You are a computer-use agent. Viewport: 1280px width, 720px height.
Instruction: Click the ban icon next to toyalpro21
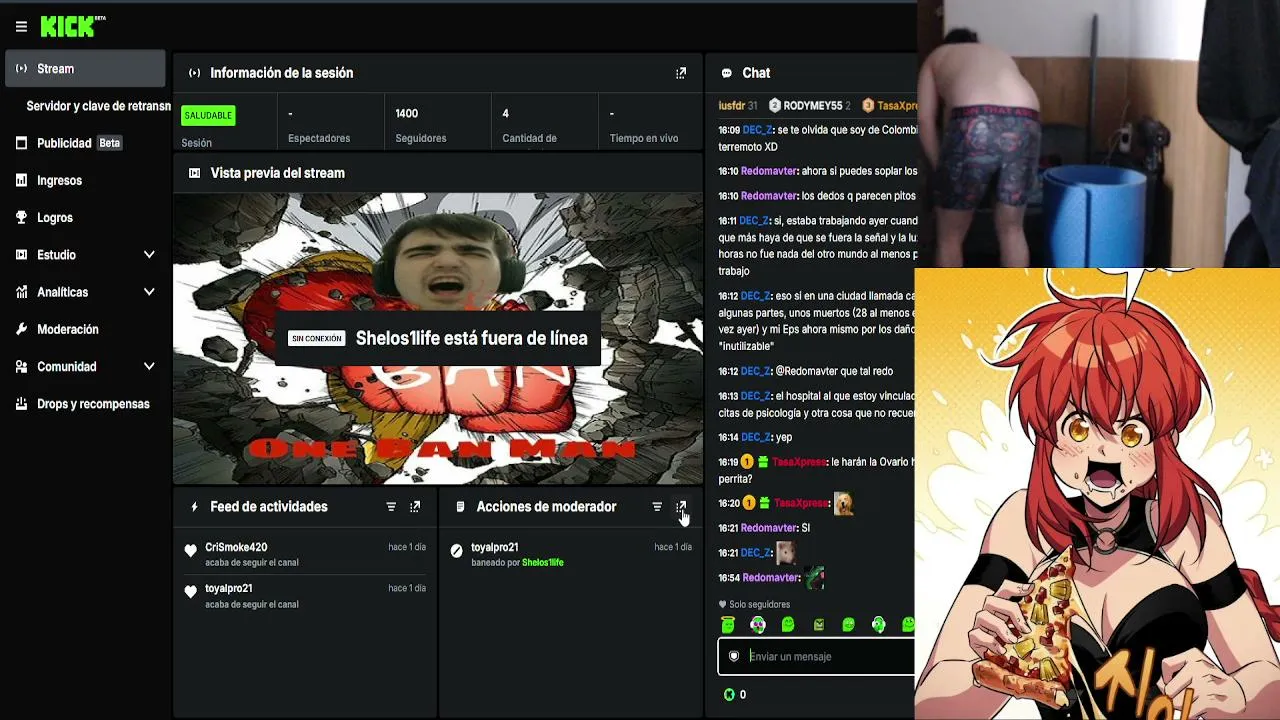[x=457, y=550]
